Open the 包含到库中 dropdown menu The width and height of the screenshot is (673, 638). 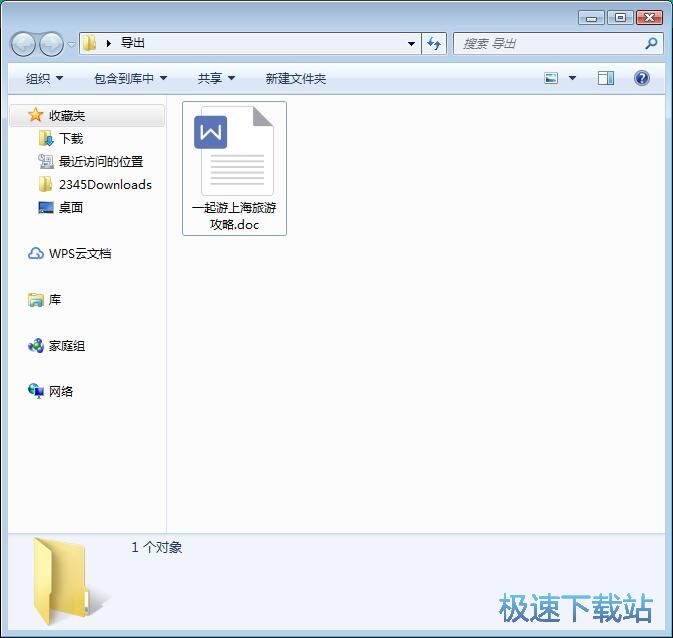130,78
